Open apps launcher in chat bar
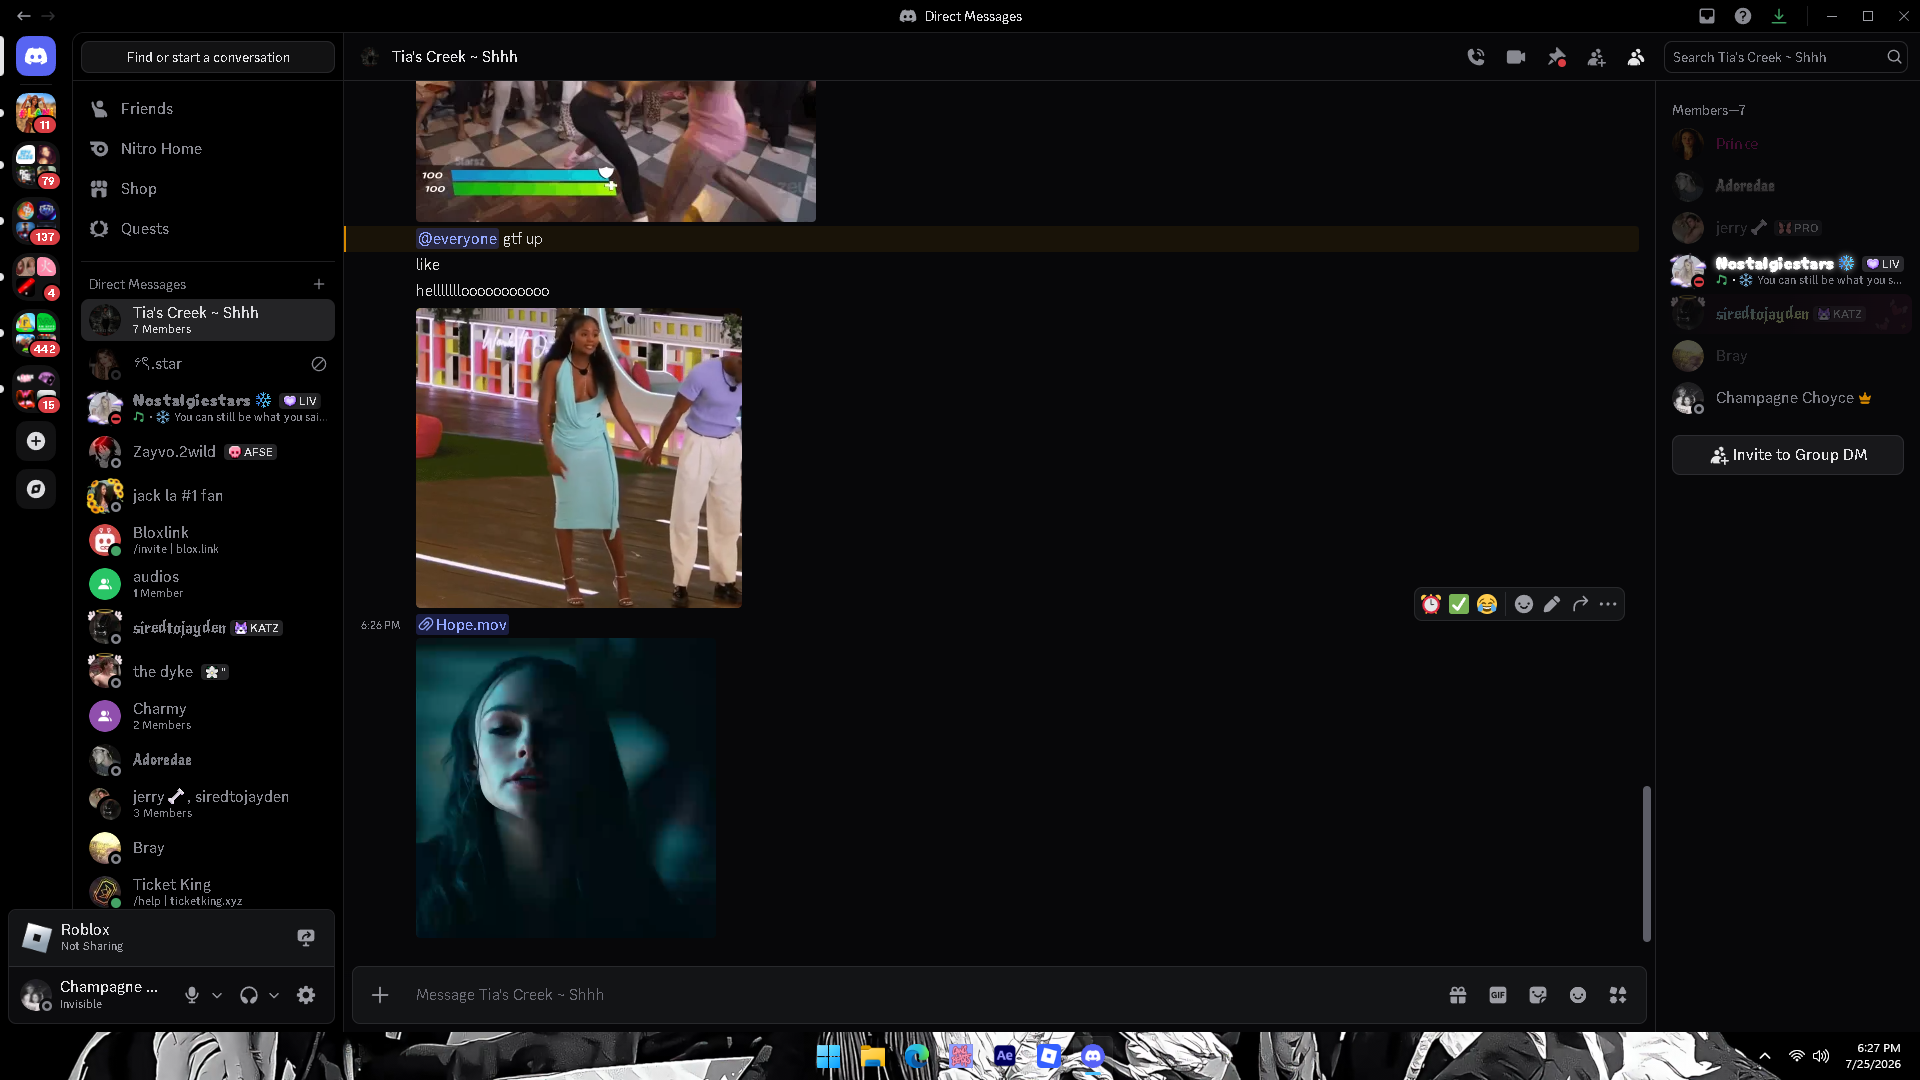 (x=1618, y=995)
